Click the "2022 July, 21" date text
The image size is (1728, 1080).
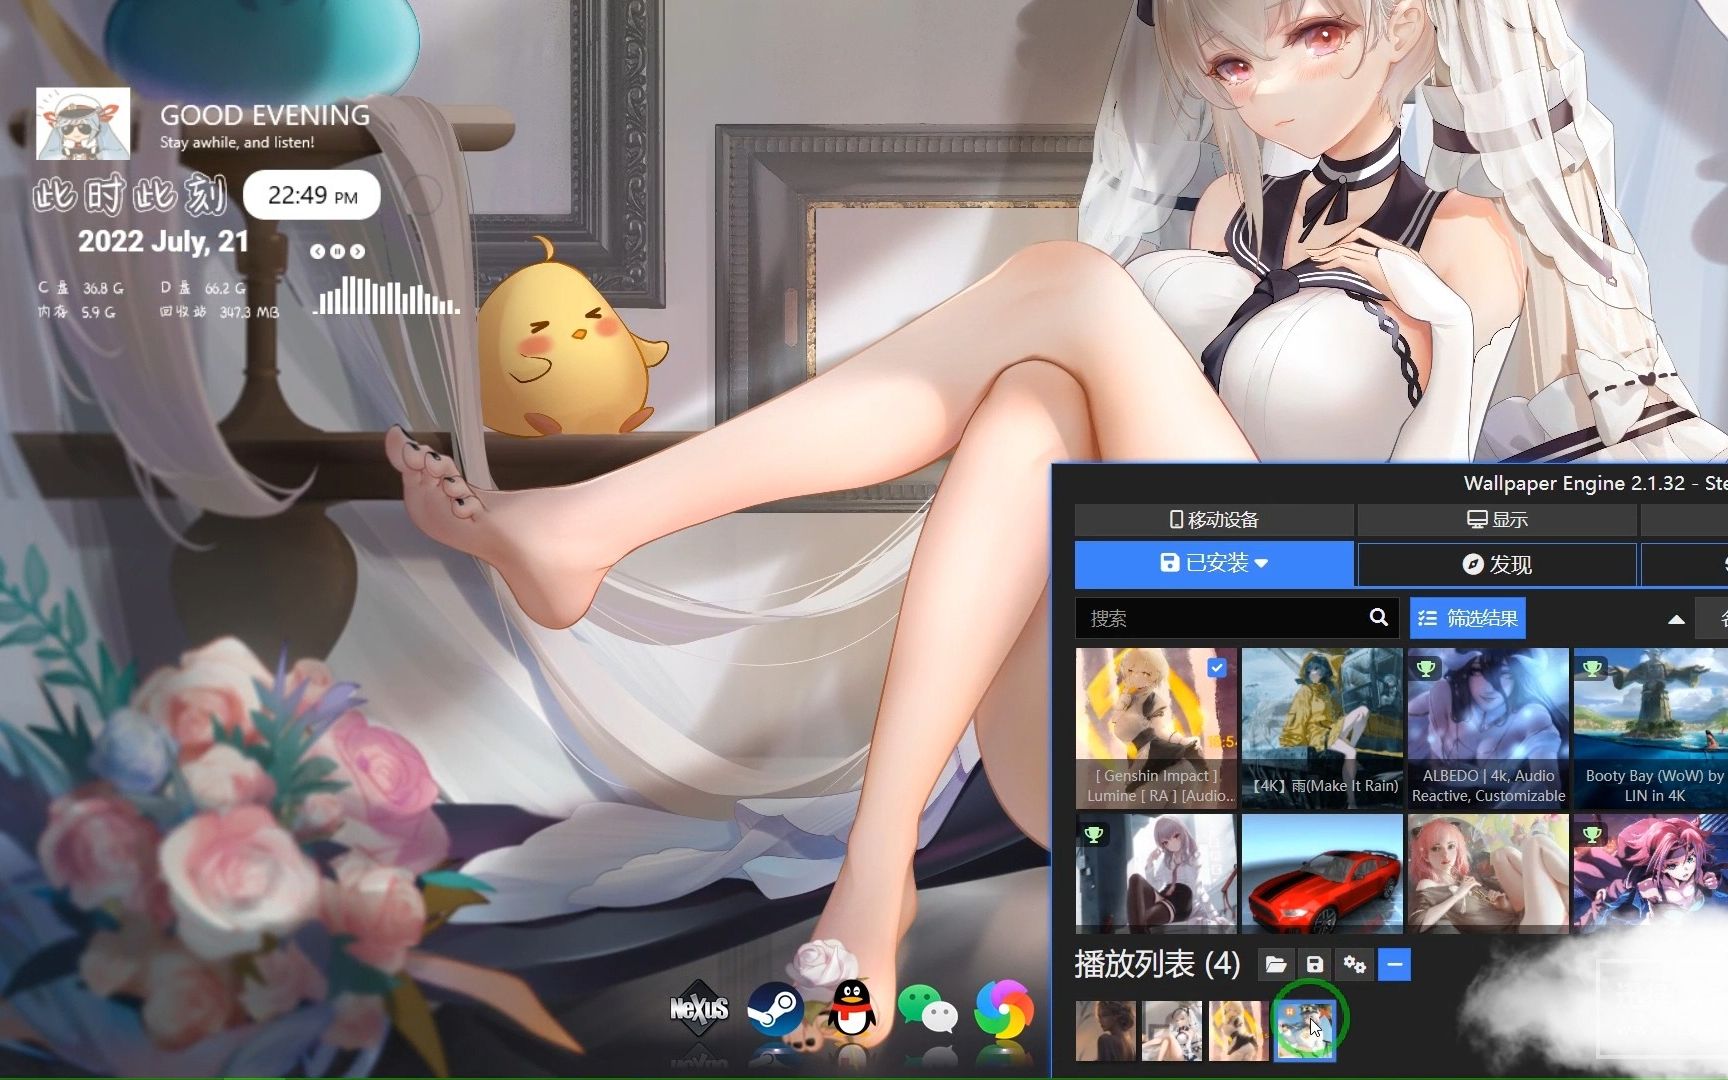coord(163,242)
